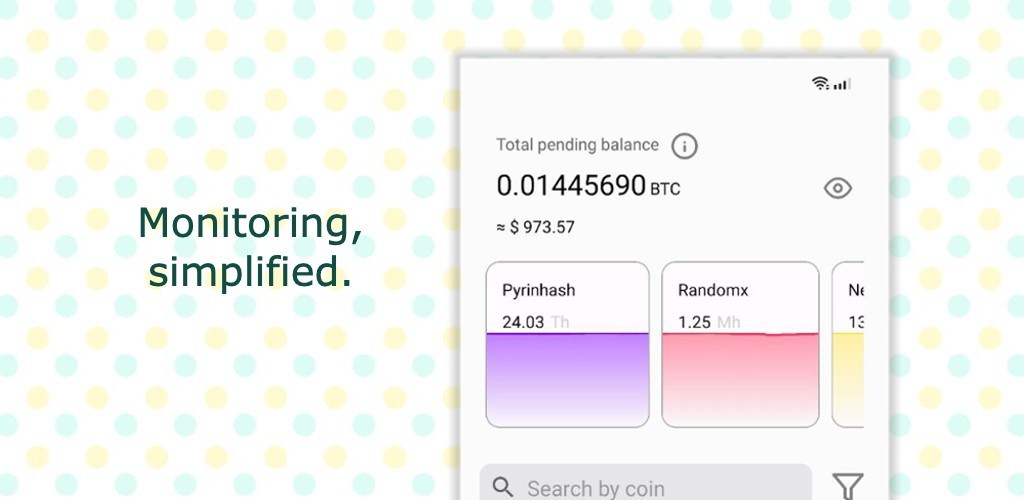
Task: Click the red Randomx hashrate chart area
Action: pos(740,380)
